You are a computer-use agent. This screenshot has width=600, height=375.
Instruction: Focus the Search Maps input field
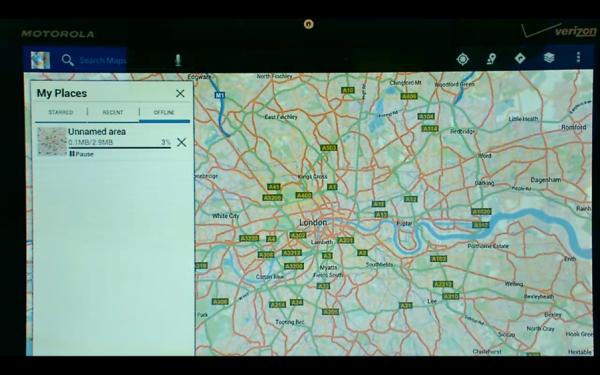103,60
